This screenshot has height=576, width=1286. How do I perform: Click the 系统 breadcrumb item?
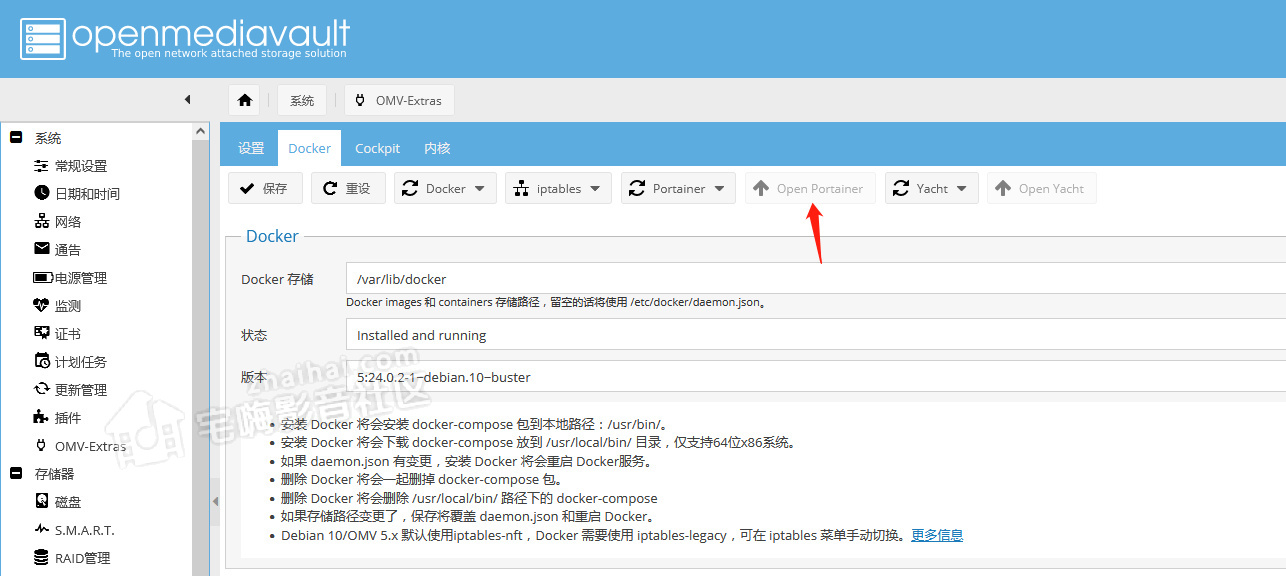pyautogui.click(x=302, y=100)
